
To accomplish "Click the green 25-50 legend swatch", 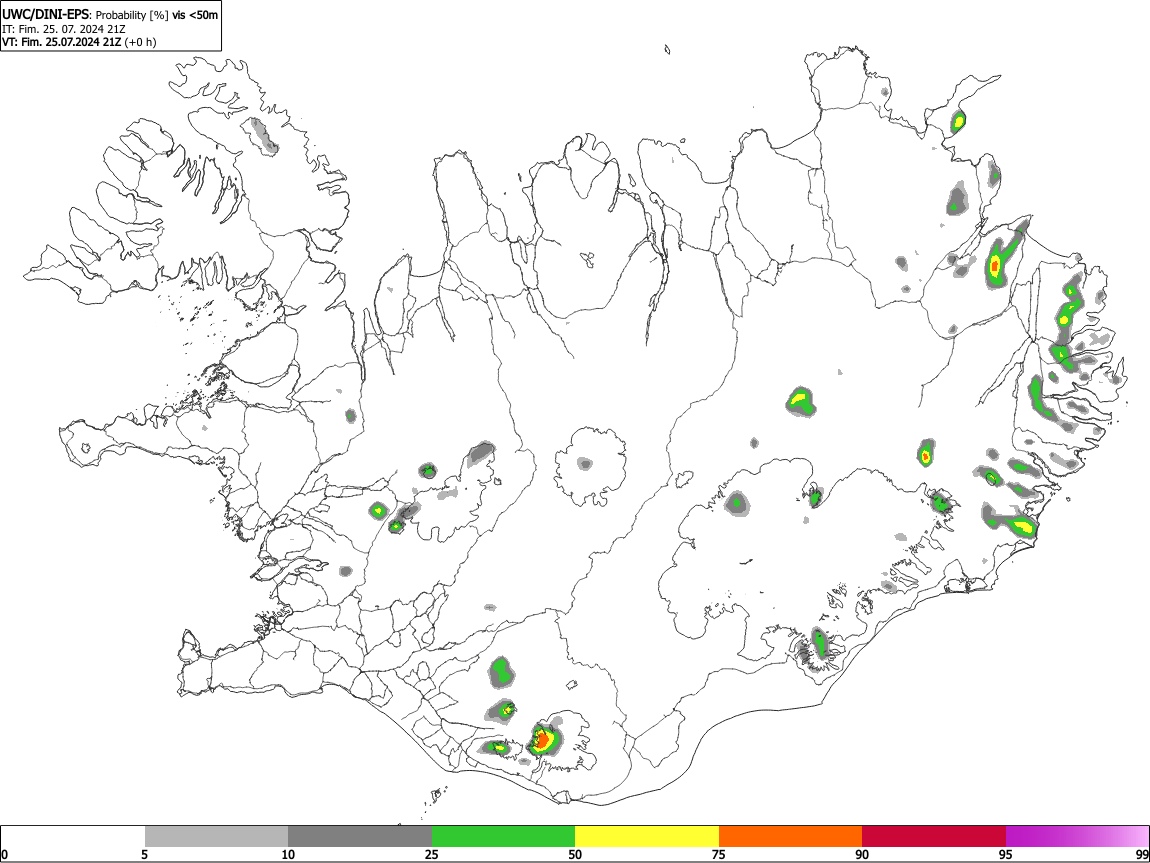I will click(503, 837).
